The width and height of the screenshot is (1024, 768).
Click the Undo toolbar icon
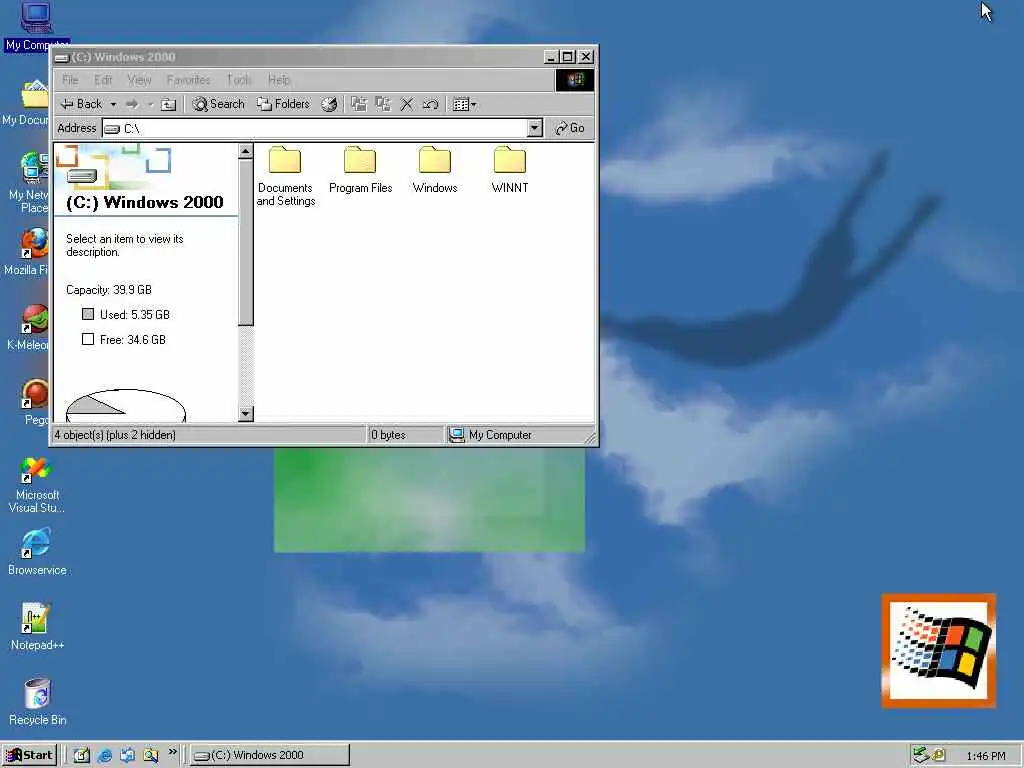point(430,104)
